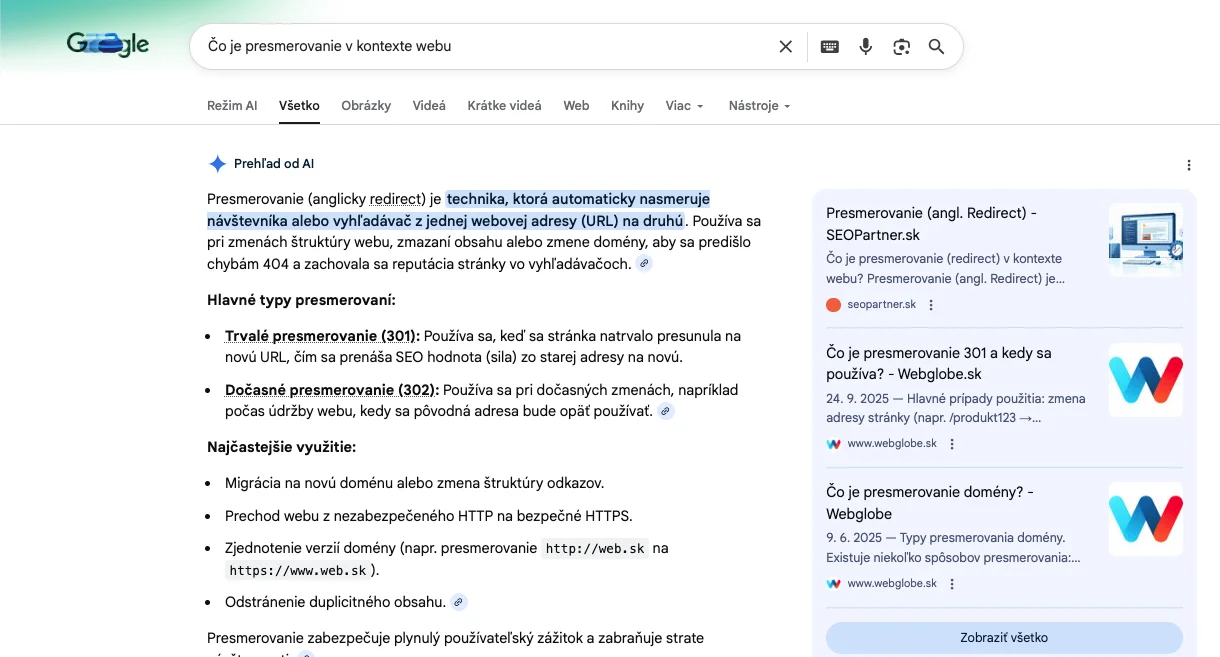This screenshot has height=657, width=1220.
Task: Start voice search with the microphone icon
Action: click(866, 46)
